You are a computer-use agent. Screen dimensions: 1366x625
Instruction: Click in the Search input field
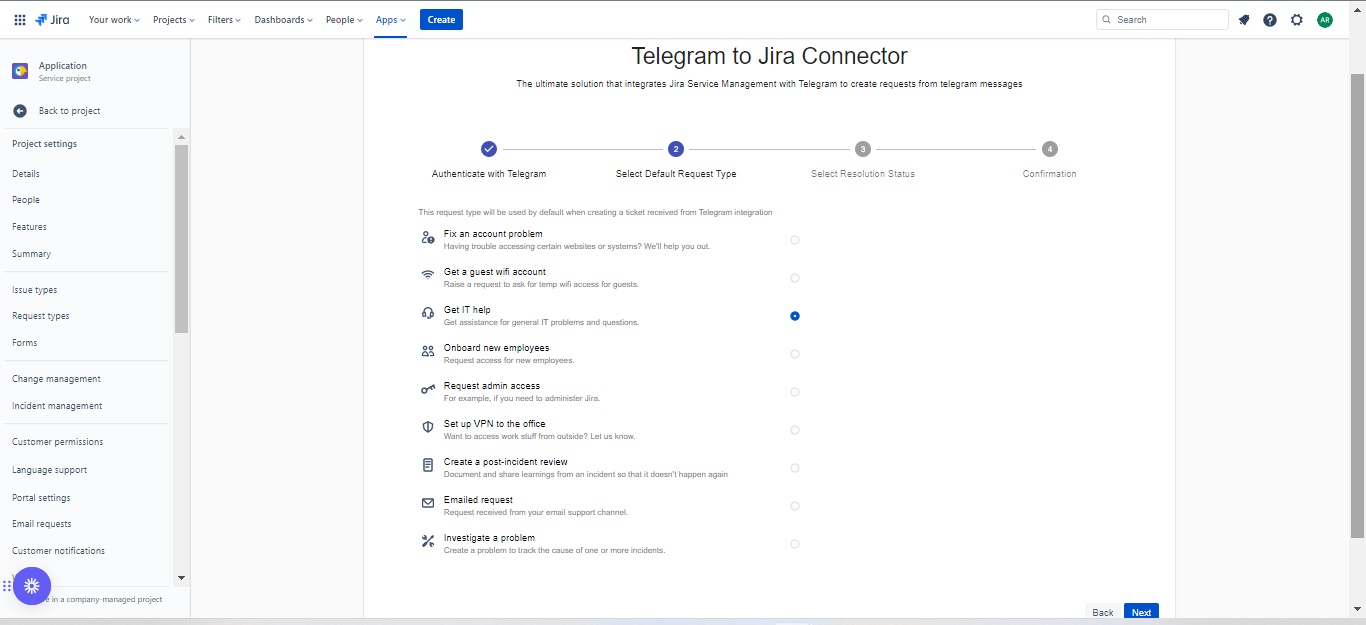pos(1168,20)
